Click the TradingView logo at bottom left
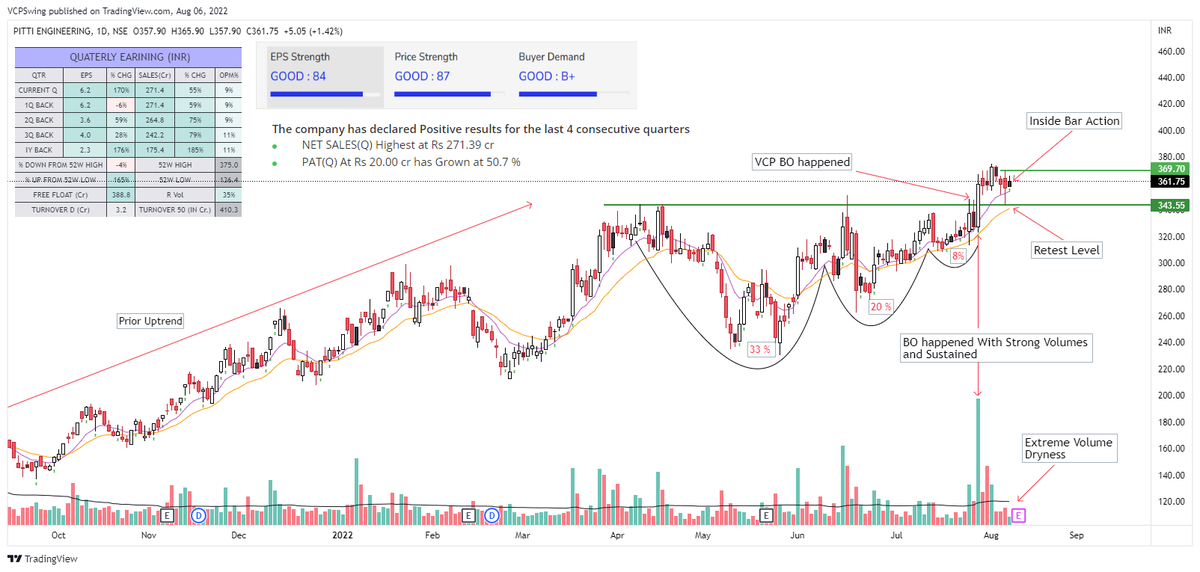This screenshot has width=1200, height=572. click(x=42, y=559)
